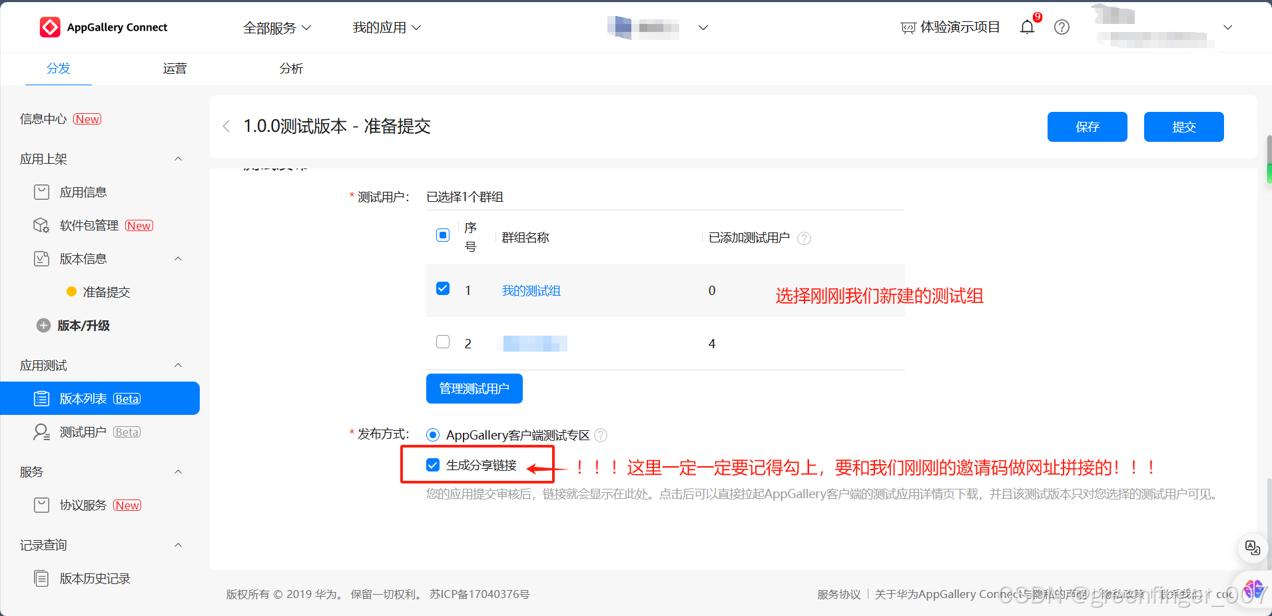Uncheck the 我的测试组 row checkbox
The height and width of the screenshot is (616, 1272).
pyautogui.click(x=443, y=289)
